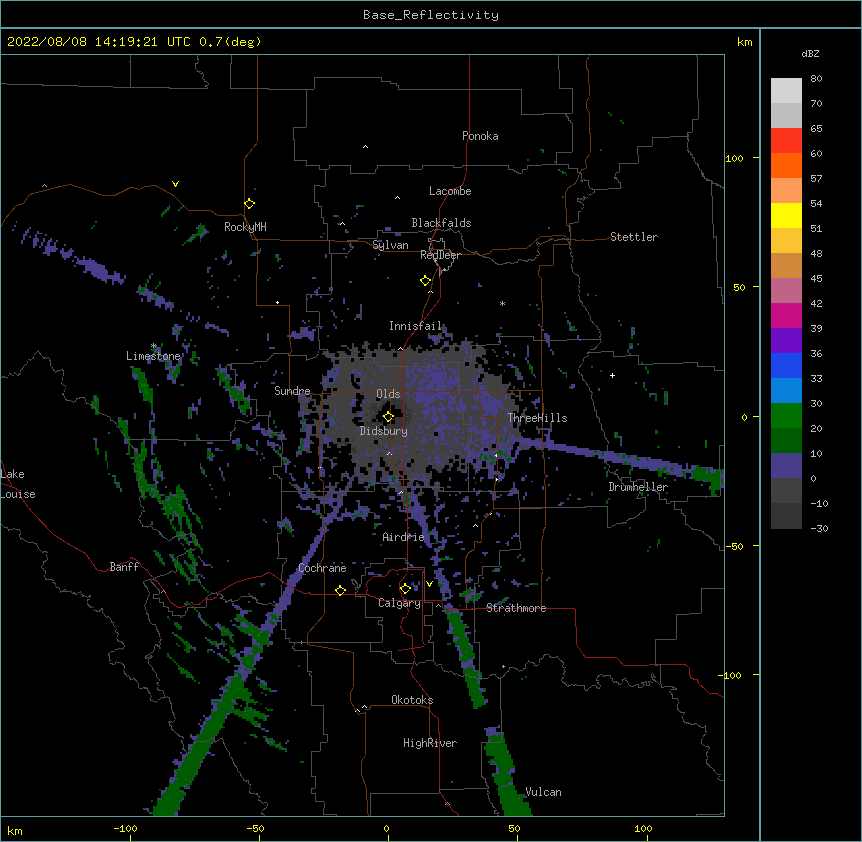Click the Calgary city label

point(399,603)
